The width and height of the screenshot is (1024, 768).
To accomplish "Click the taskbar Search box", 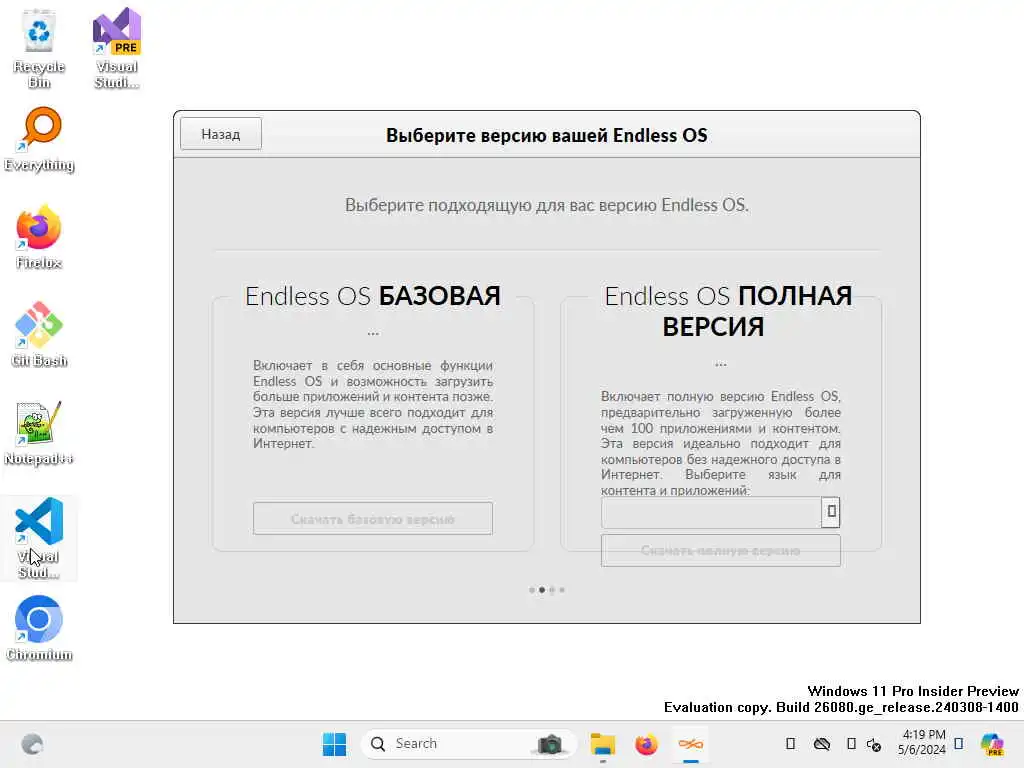I will (468, 744).
